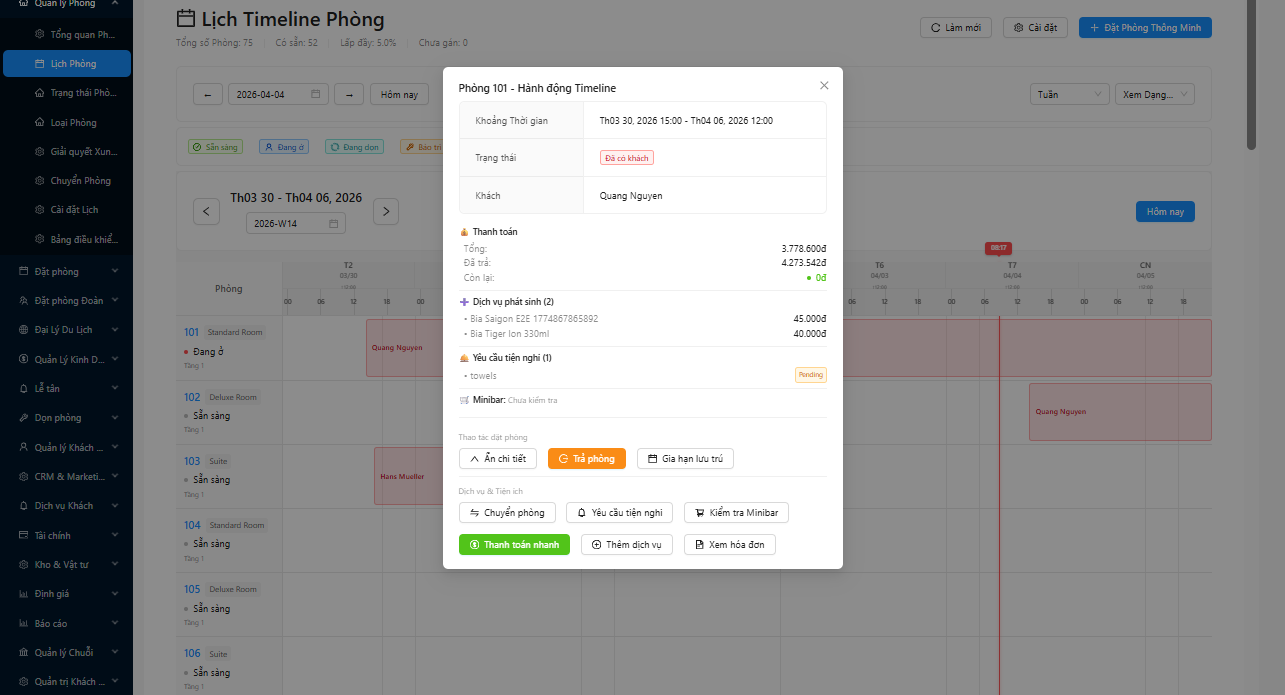Click the Đang ở legend tag
Image resolution: width=1285 pixels, height=695 pixels.
[x=284, y=147]
